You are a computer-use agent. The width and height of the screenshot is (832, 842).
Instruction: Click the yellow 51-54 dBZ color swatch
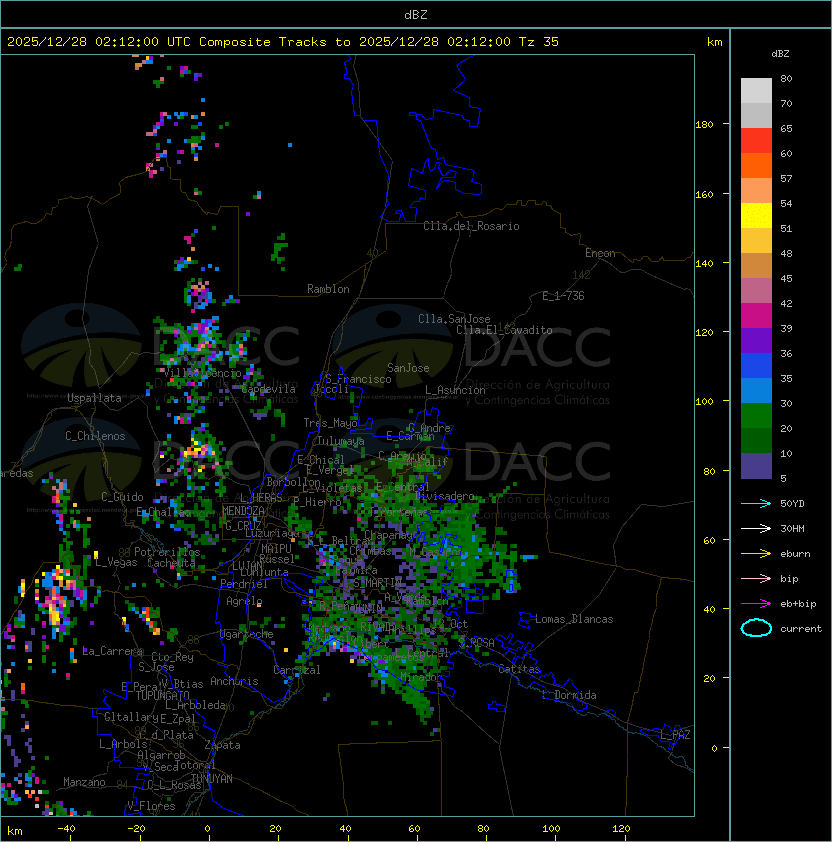[756, 216]
